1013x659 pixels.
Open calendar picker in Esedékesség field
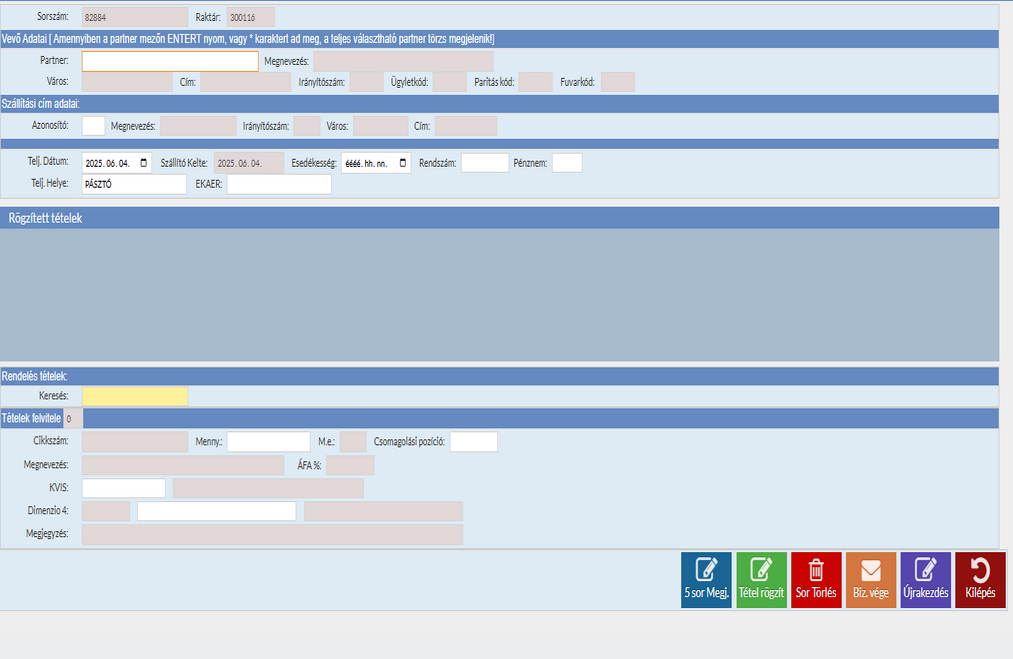[x=403, y=163]
